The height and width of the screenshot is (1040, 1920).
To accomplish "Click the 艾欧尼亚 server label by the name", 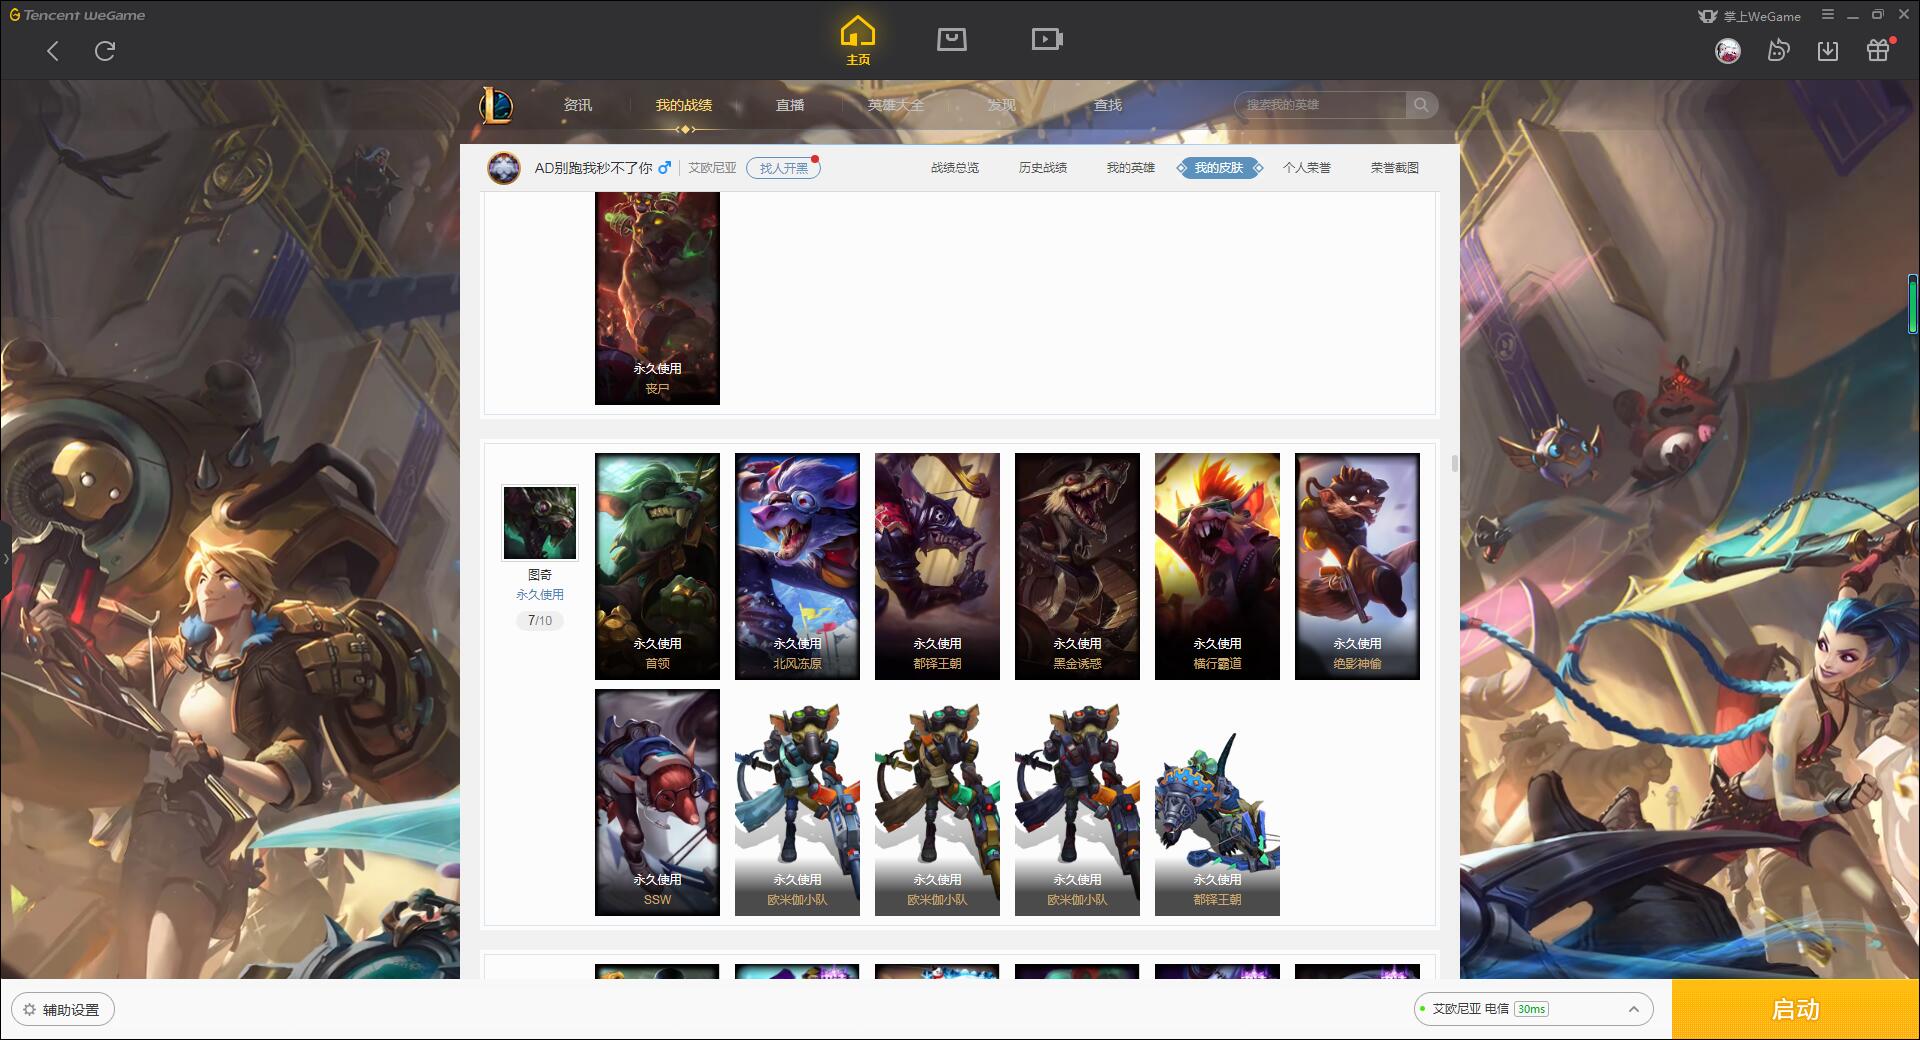I will (712, 168).
